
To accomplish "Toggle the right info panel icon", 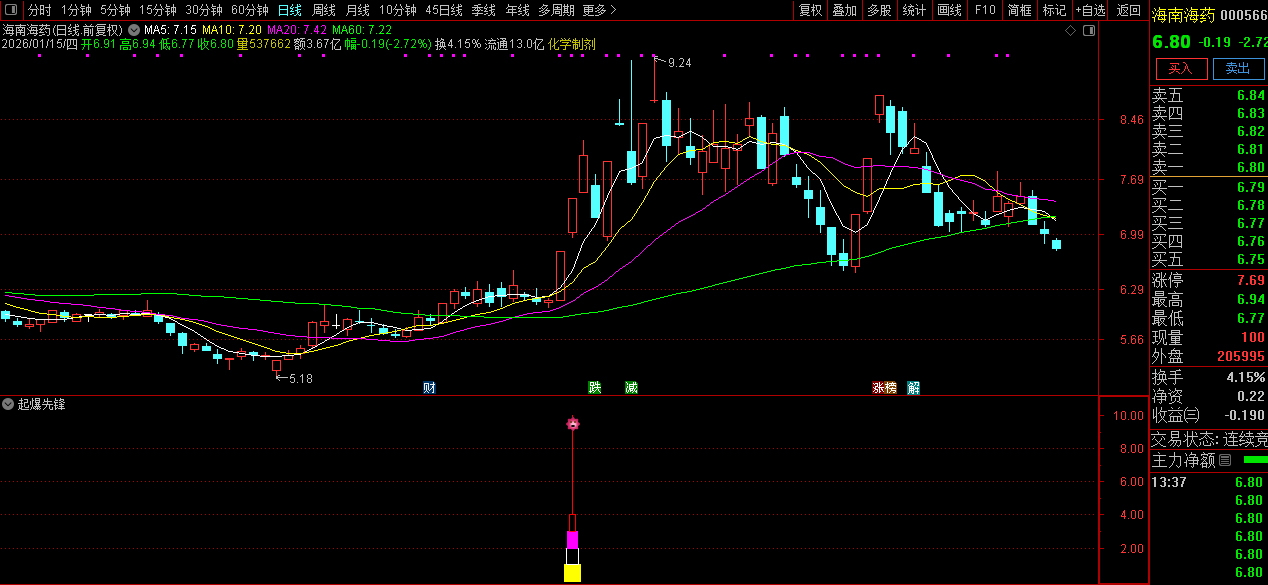I will pos(1090,31).
